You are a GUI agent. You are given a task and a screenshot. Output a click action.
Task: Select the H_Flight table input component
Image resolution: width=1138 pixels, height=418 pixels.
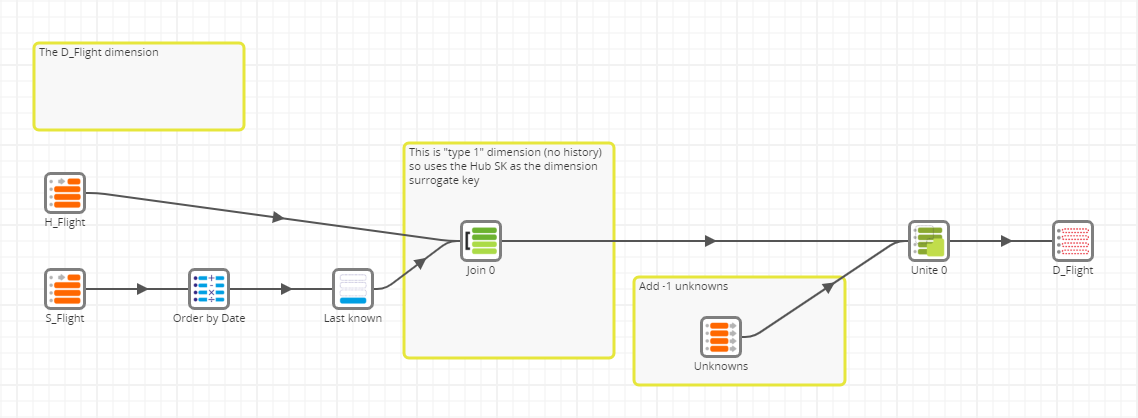click(65, 192)
